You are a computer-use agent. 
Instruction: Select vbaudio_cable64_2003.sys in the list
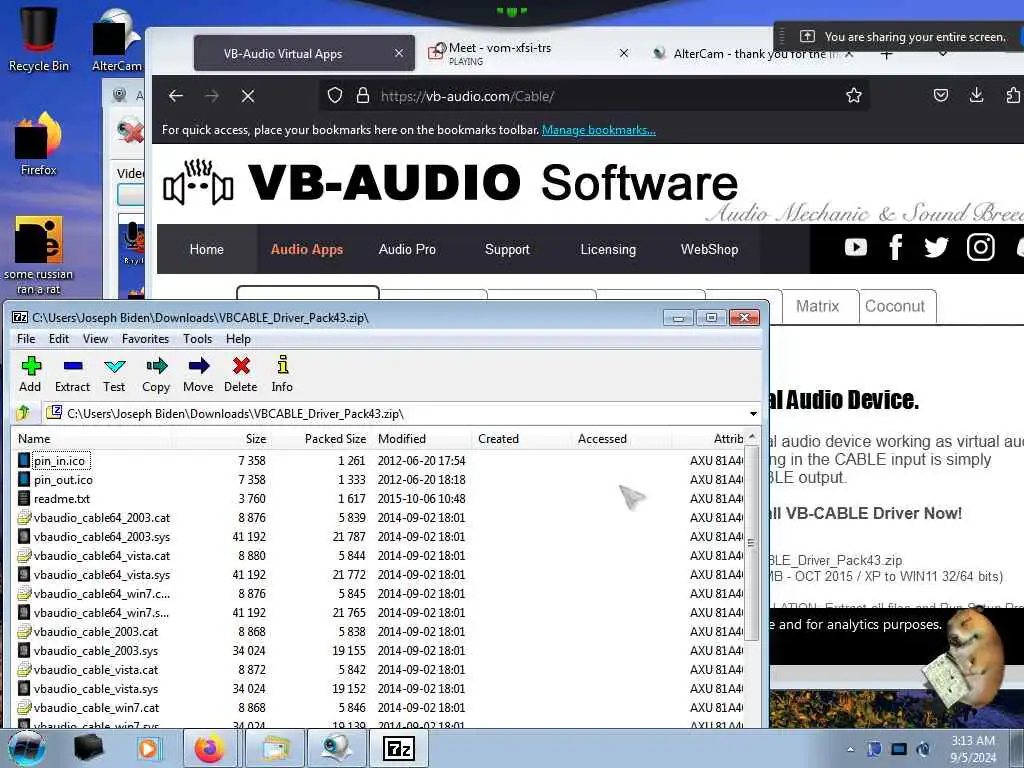(x=101, y=536)
